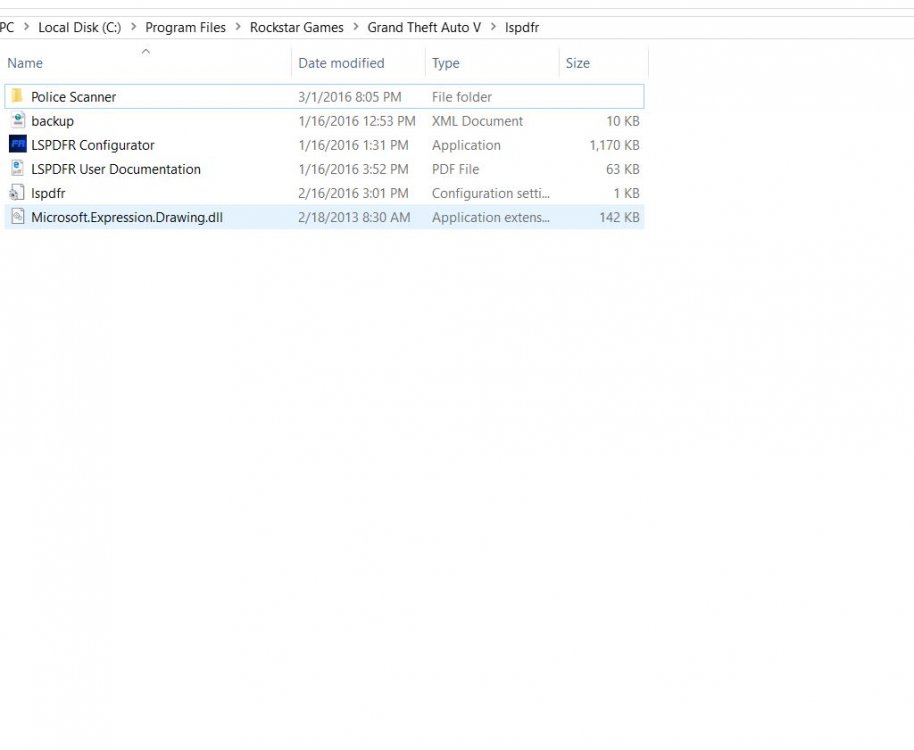Screen dimensions: 914x750
Task: Click the 1 KB size value
Action: (627, 193)
